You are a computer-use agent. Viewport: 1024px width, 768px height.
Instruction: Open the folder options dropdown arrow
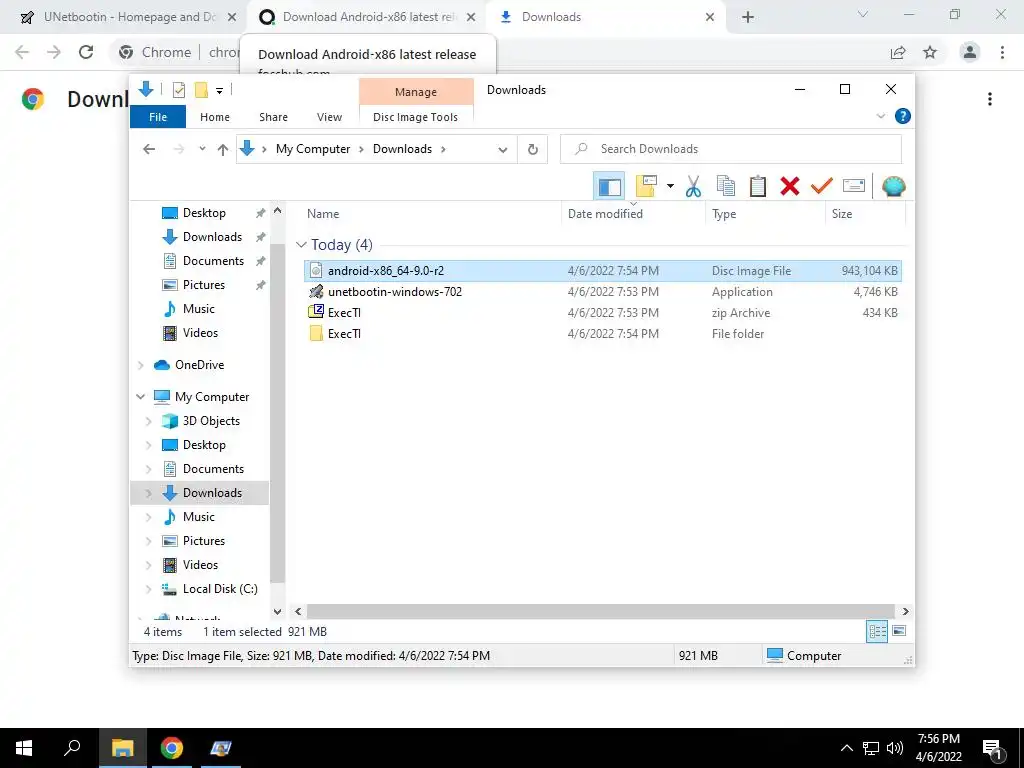point(670,186)
